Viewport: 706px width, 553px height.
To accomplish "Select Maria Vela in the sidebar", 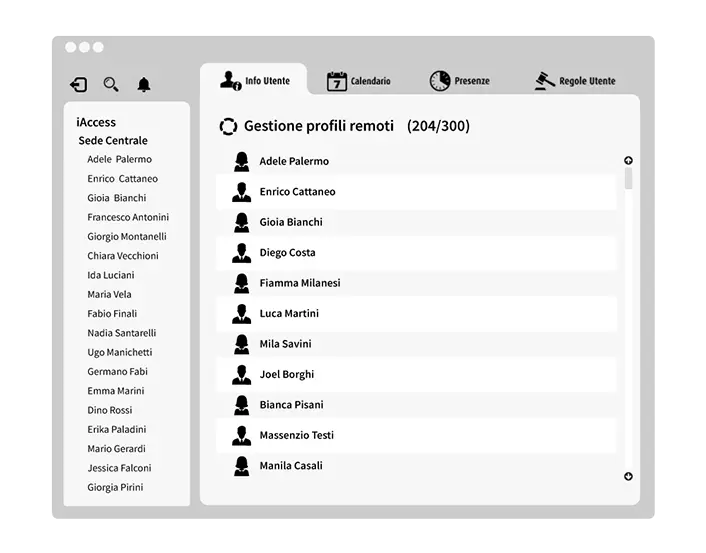I will point(109,295).
